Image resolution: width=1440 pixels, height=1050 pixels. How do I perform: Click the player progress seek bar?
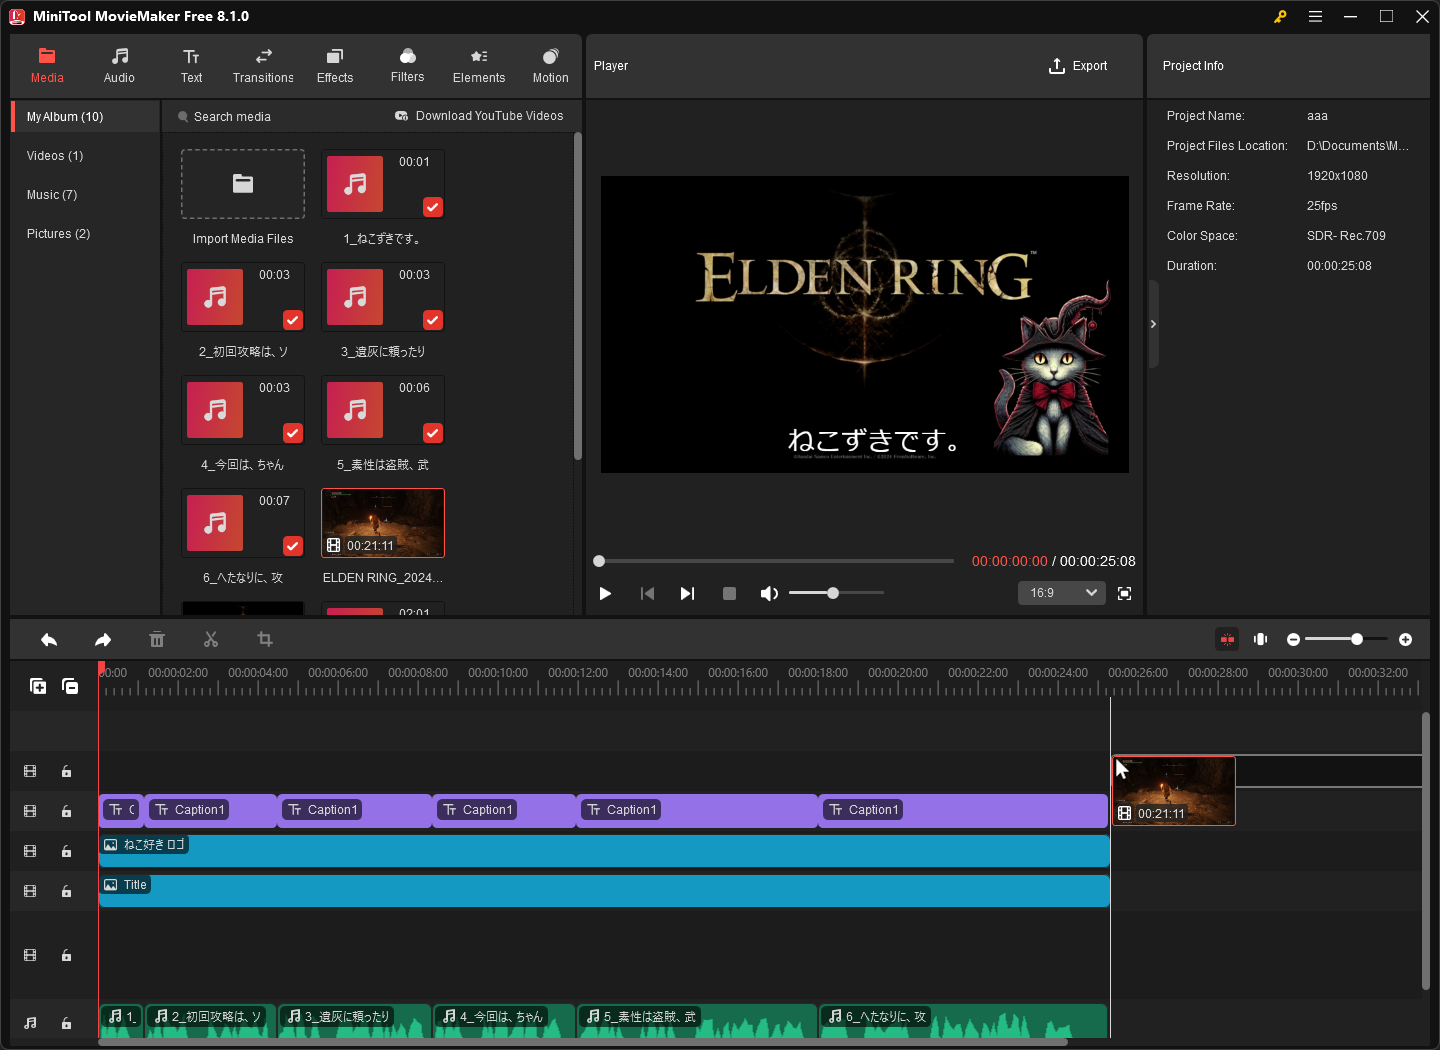coord(774,561)
